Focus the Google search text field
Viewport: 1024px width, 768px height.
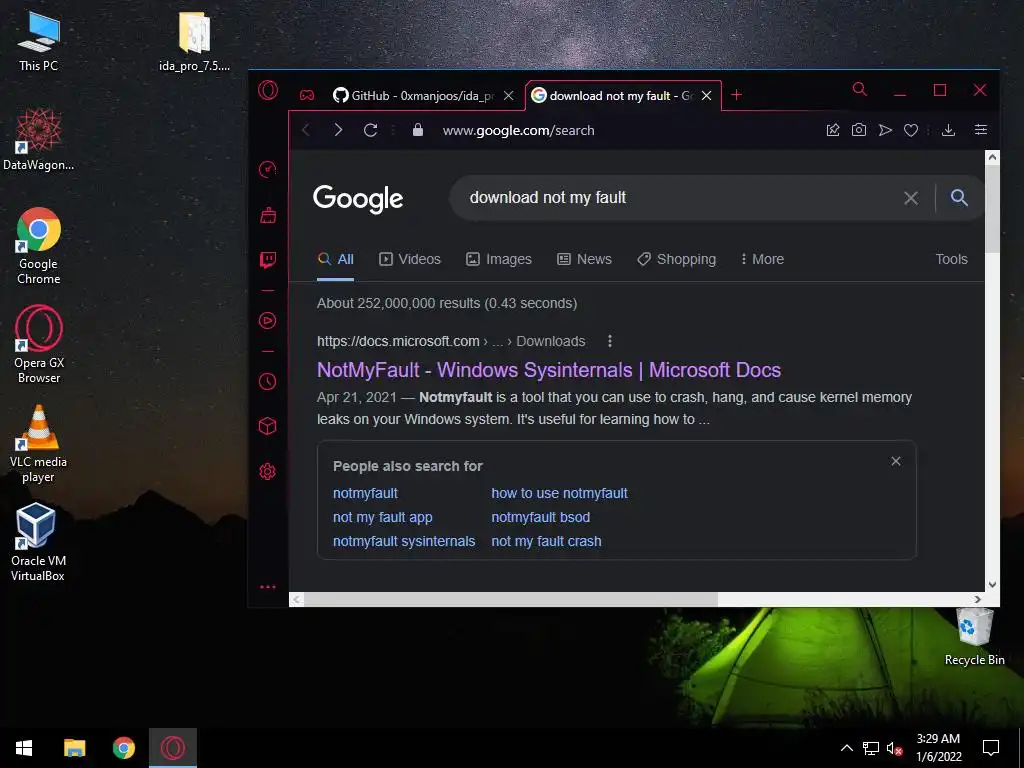pos(679,197)
